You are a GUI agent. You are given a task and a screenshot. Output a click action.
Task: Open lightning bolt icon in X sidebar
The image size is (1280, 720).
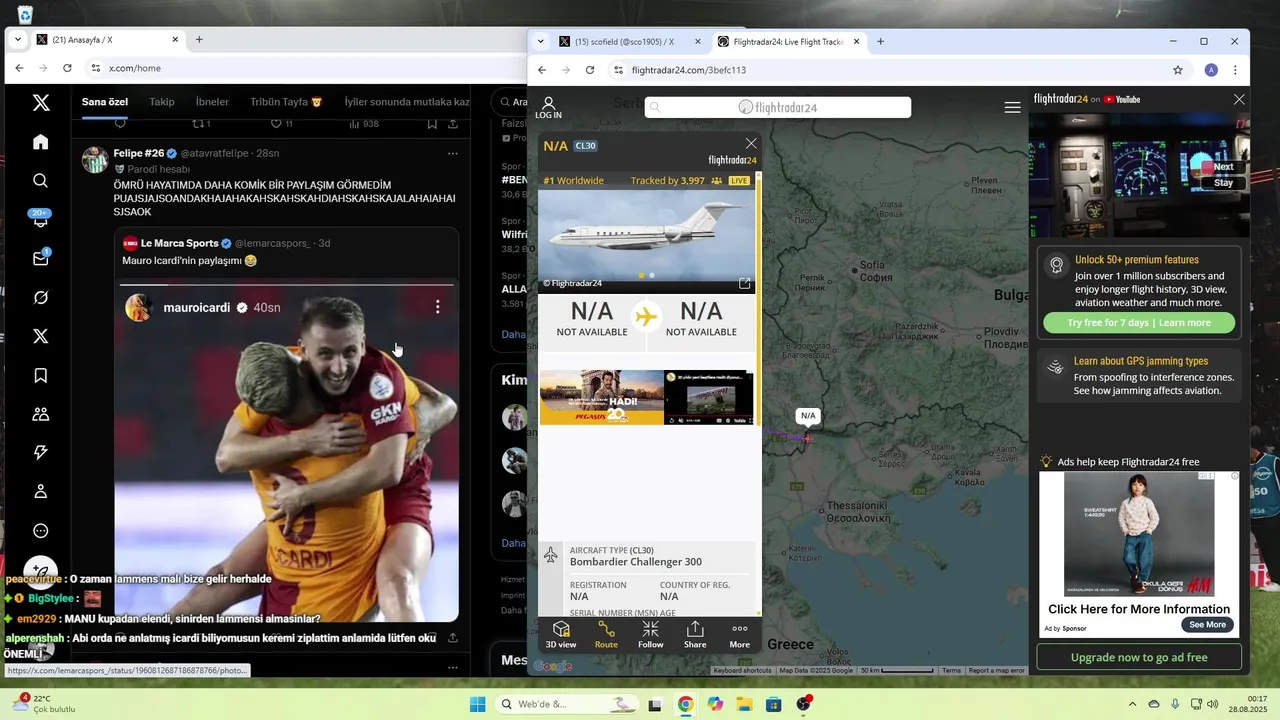click(x=41, y=452)
